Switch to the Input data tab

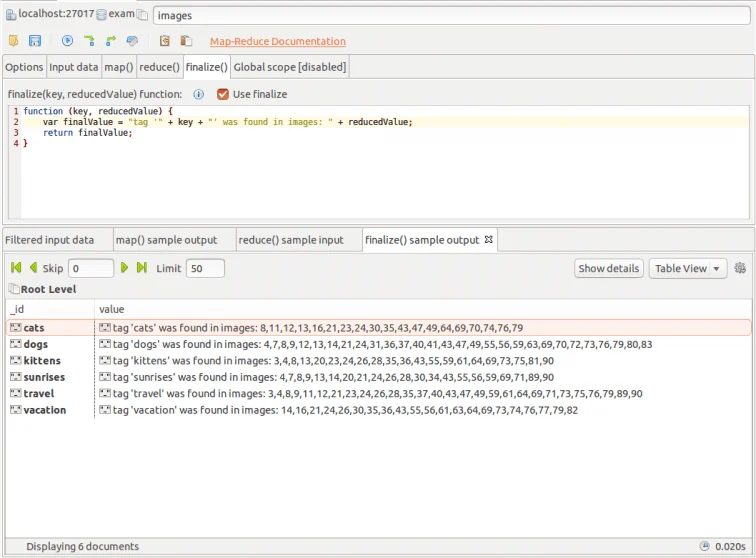(x=74, y=67)
